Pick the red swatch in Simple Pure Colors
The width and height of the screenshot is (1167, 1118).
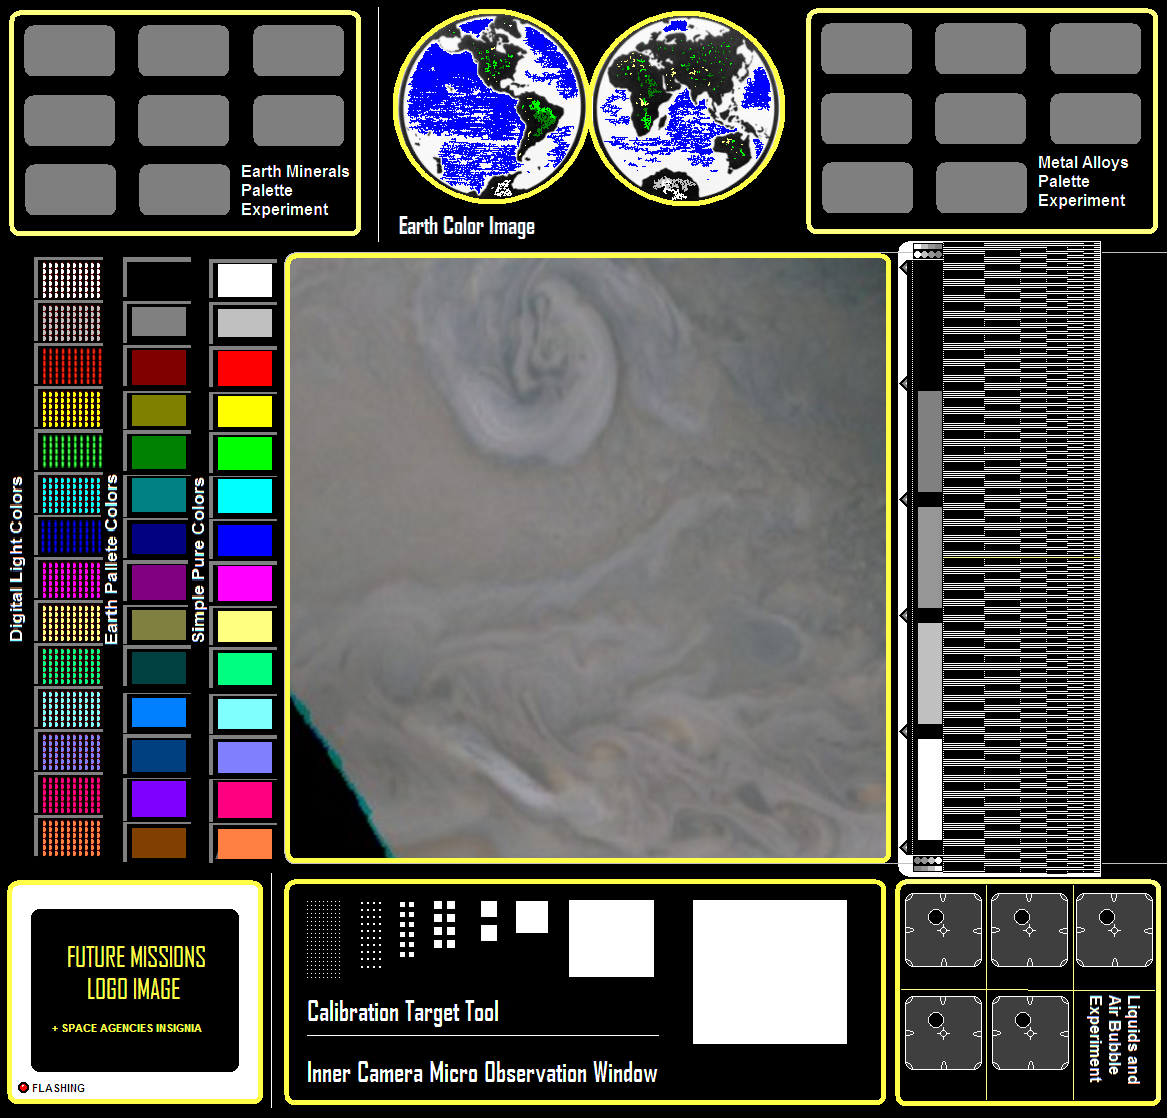(245, 368)
